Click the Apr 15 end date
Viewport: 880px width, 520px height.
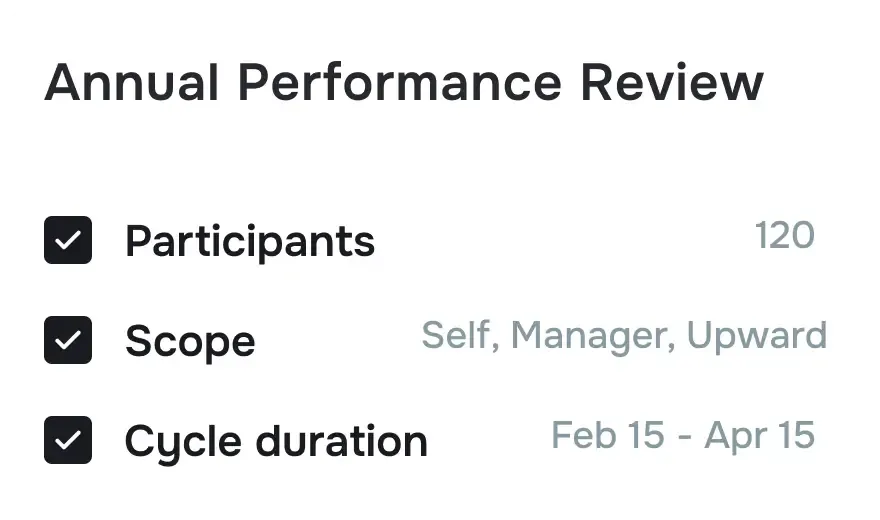point(760,436)
